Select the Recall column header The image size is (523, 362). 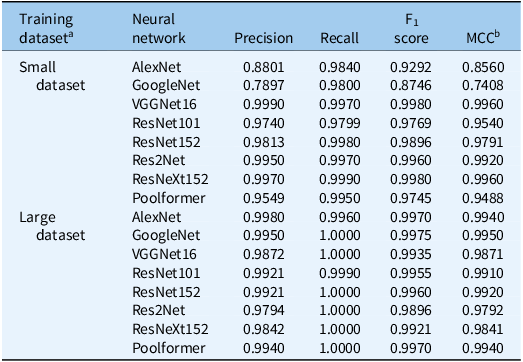340,38
